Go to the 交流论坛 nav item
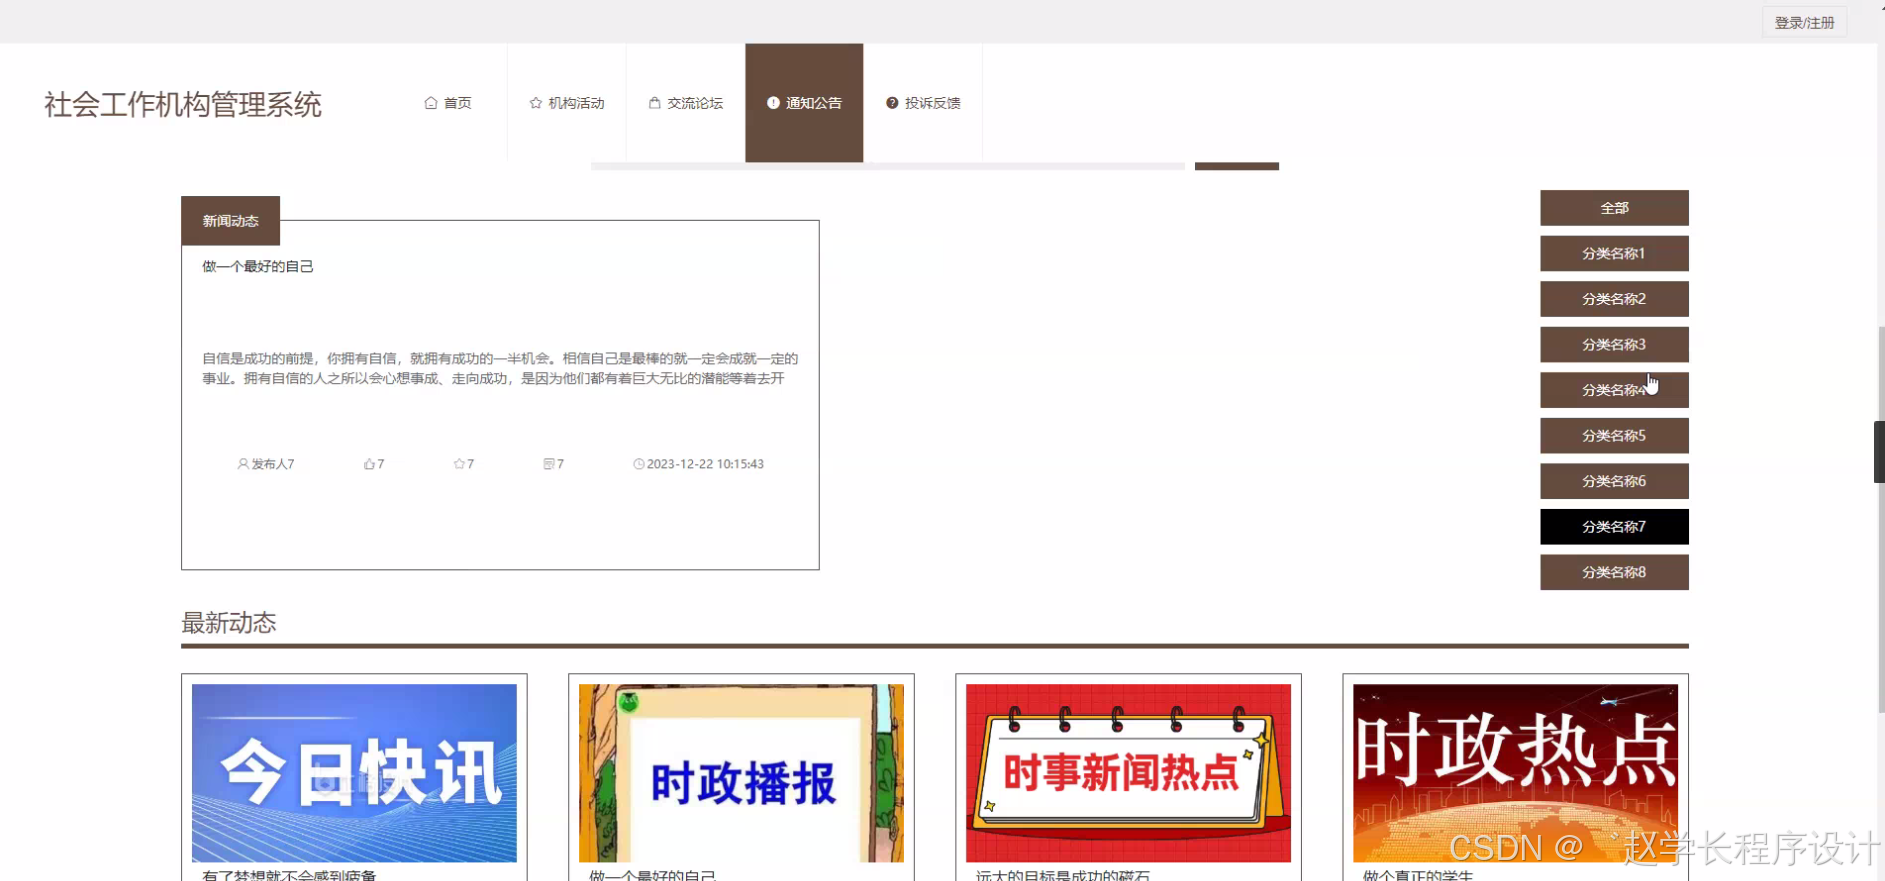1885x881 pixels. (x=686, y=103)
